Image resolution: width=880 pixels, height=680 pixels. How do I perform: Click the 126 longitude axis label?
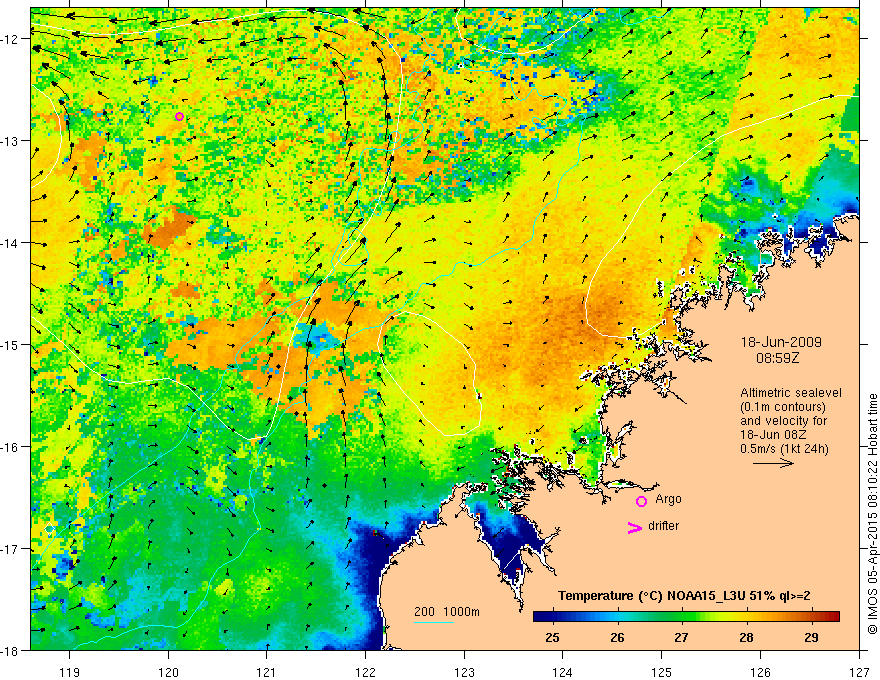pyautogui.click(x=760, y=672)
